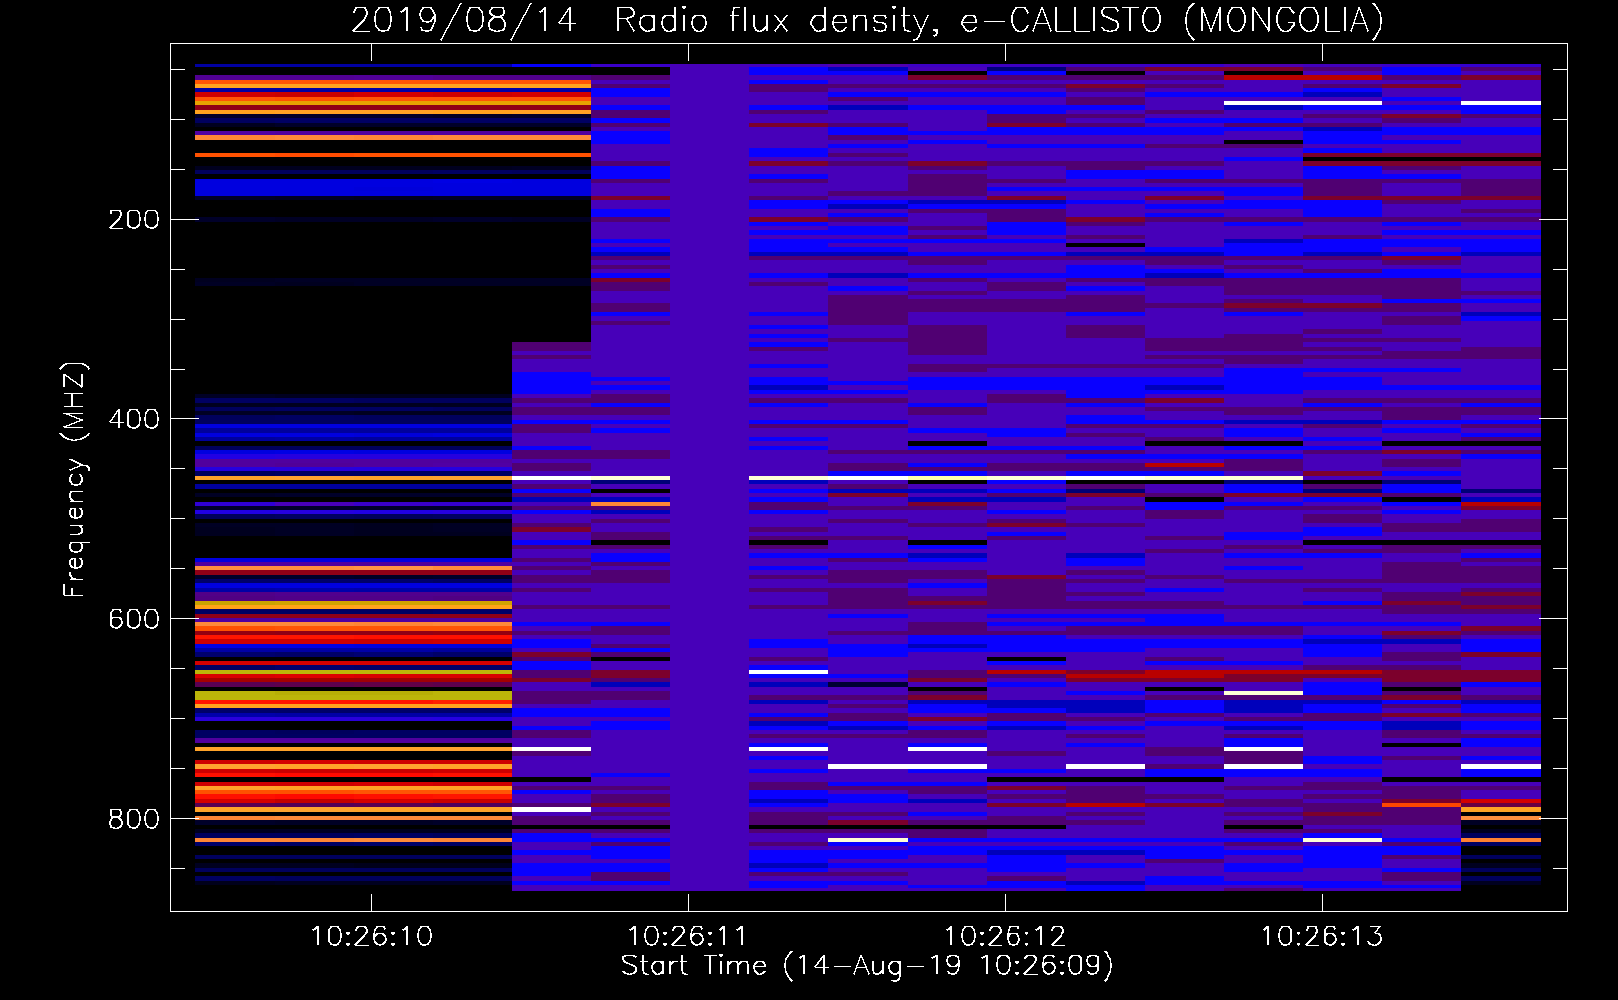1618x1000 pixels.
Task: Click the 10:26:12 time tick label
Action: tap(1004, 937)
